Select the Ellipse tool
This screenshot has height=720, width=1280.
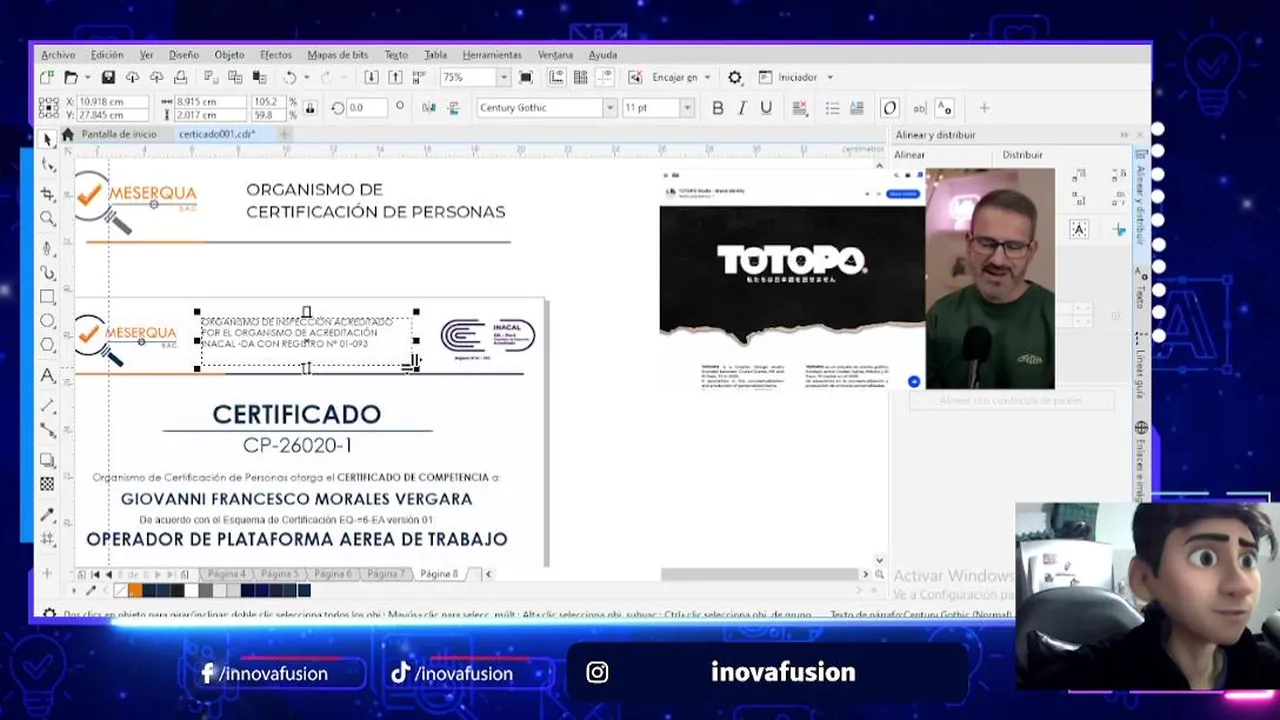click(x=48, y=321)
